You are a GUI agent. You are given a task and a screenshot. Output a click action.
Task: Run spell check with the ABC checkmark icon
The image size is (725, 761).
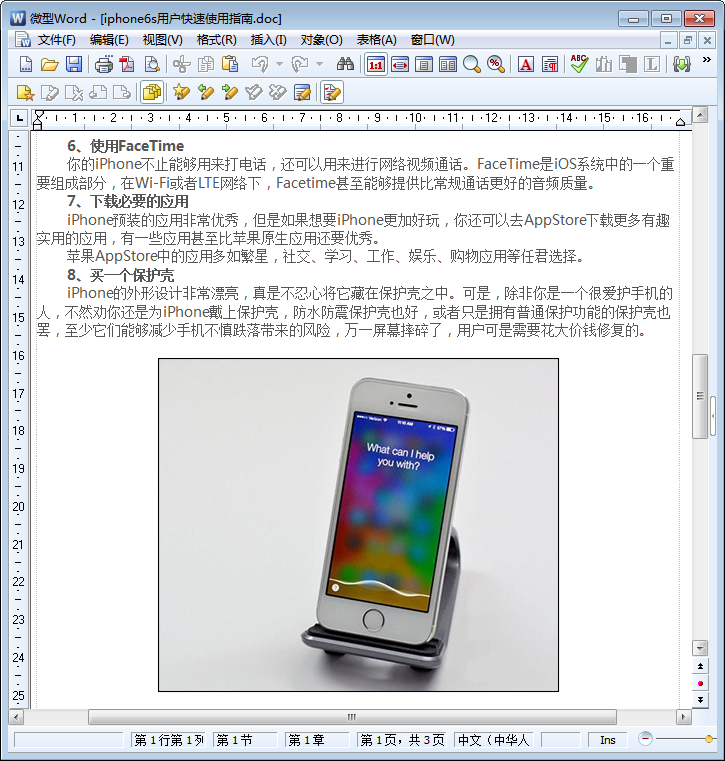point(579,64)
